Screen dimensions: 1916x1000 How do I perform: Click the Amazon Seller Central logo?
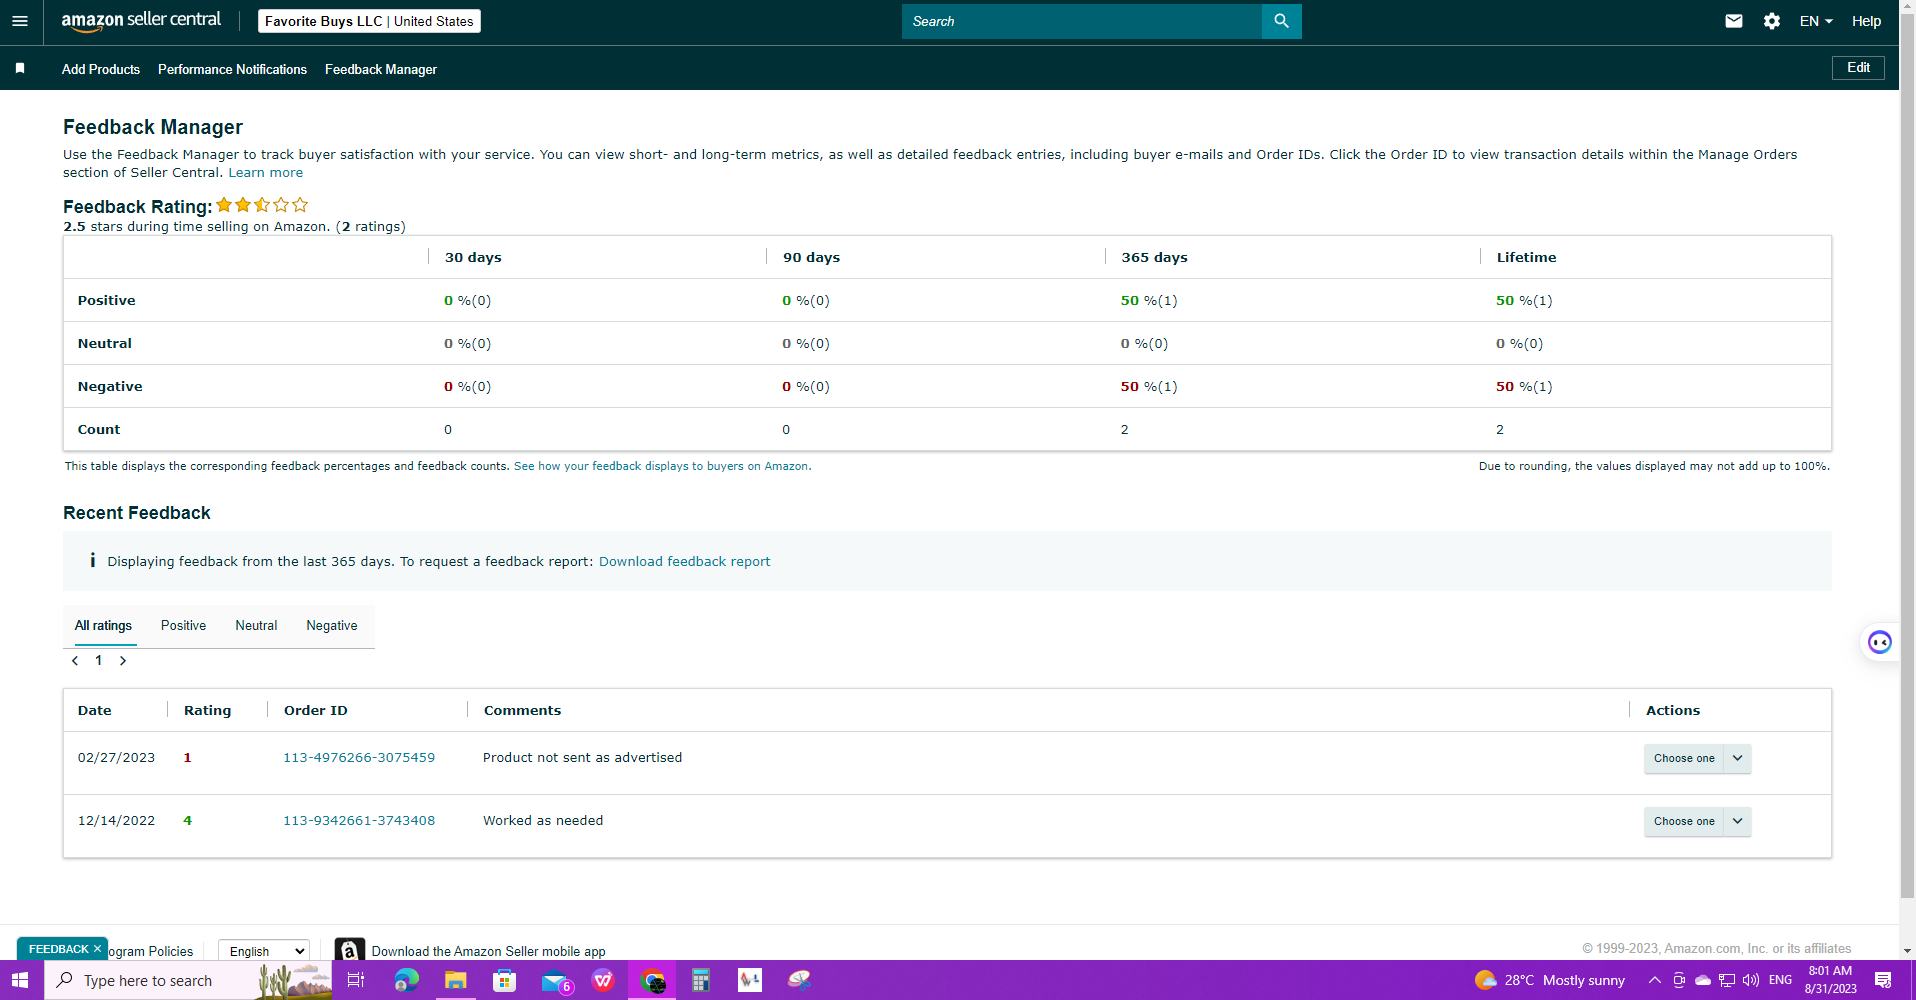coord(141,21)
